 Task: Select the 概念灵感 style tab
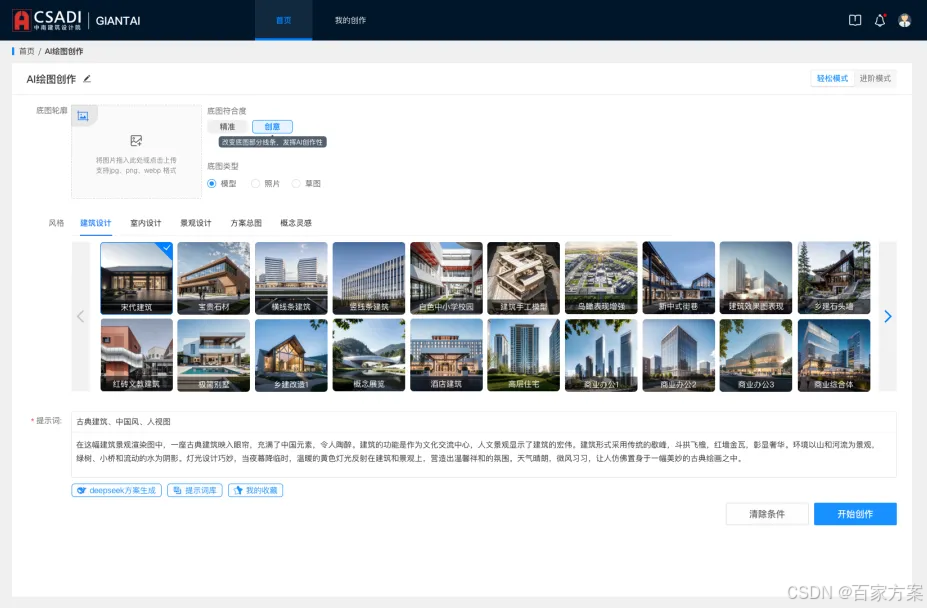point(296,223)
